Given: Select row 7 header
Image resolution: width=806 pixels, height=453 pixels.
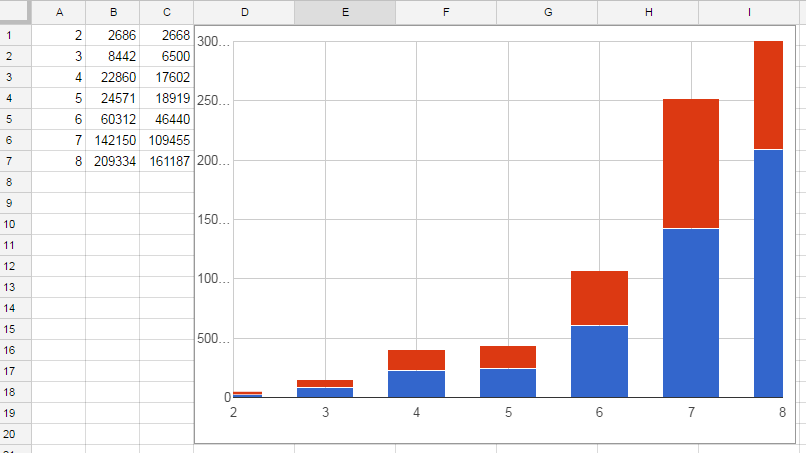Looking at the screenshot, I should click(15, 161).
